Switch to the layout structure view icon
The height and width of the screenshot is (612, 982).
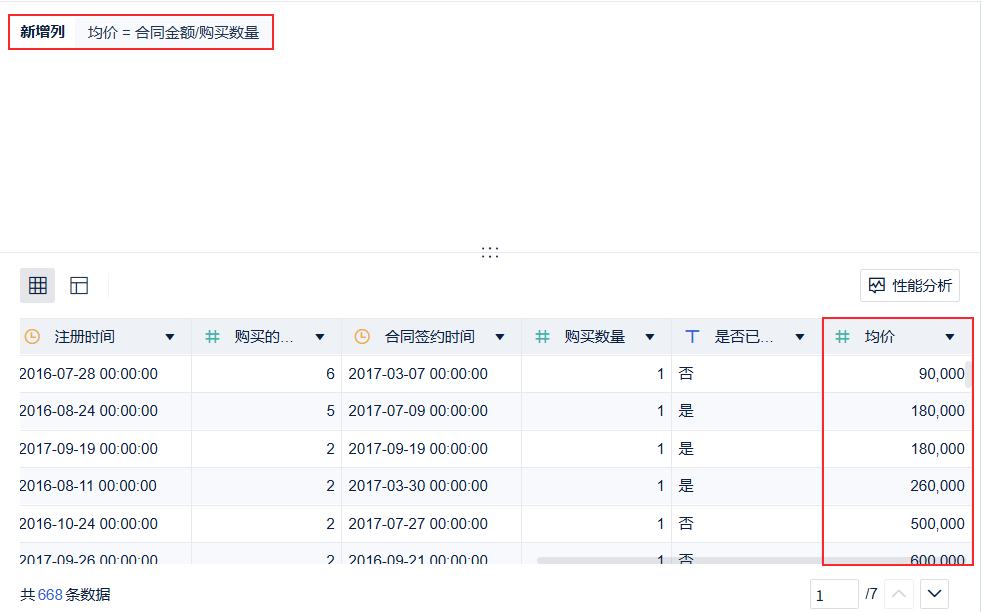(x=79, y=286)
